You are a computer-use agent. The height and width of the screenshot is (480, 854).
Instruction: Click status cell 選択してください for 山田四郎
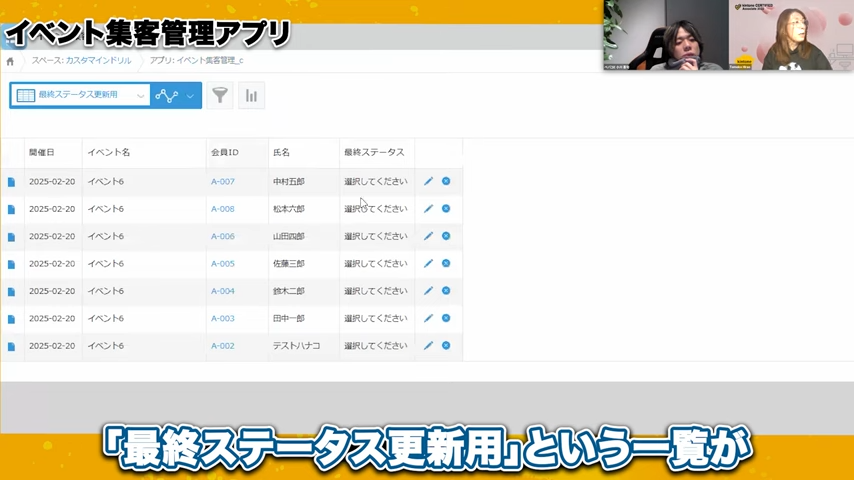(375, 236)
